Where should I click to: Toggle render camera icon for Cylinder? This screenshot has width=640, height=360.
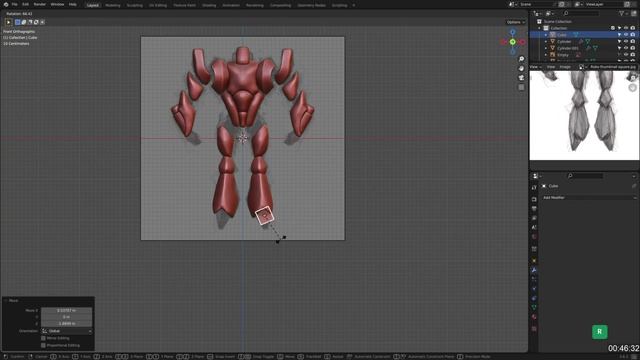coord(633,42)
